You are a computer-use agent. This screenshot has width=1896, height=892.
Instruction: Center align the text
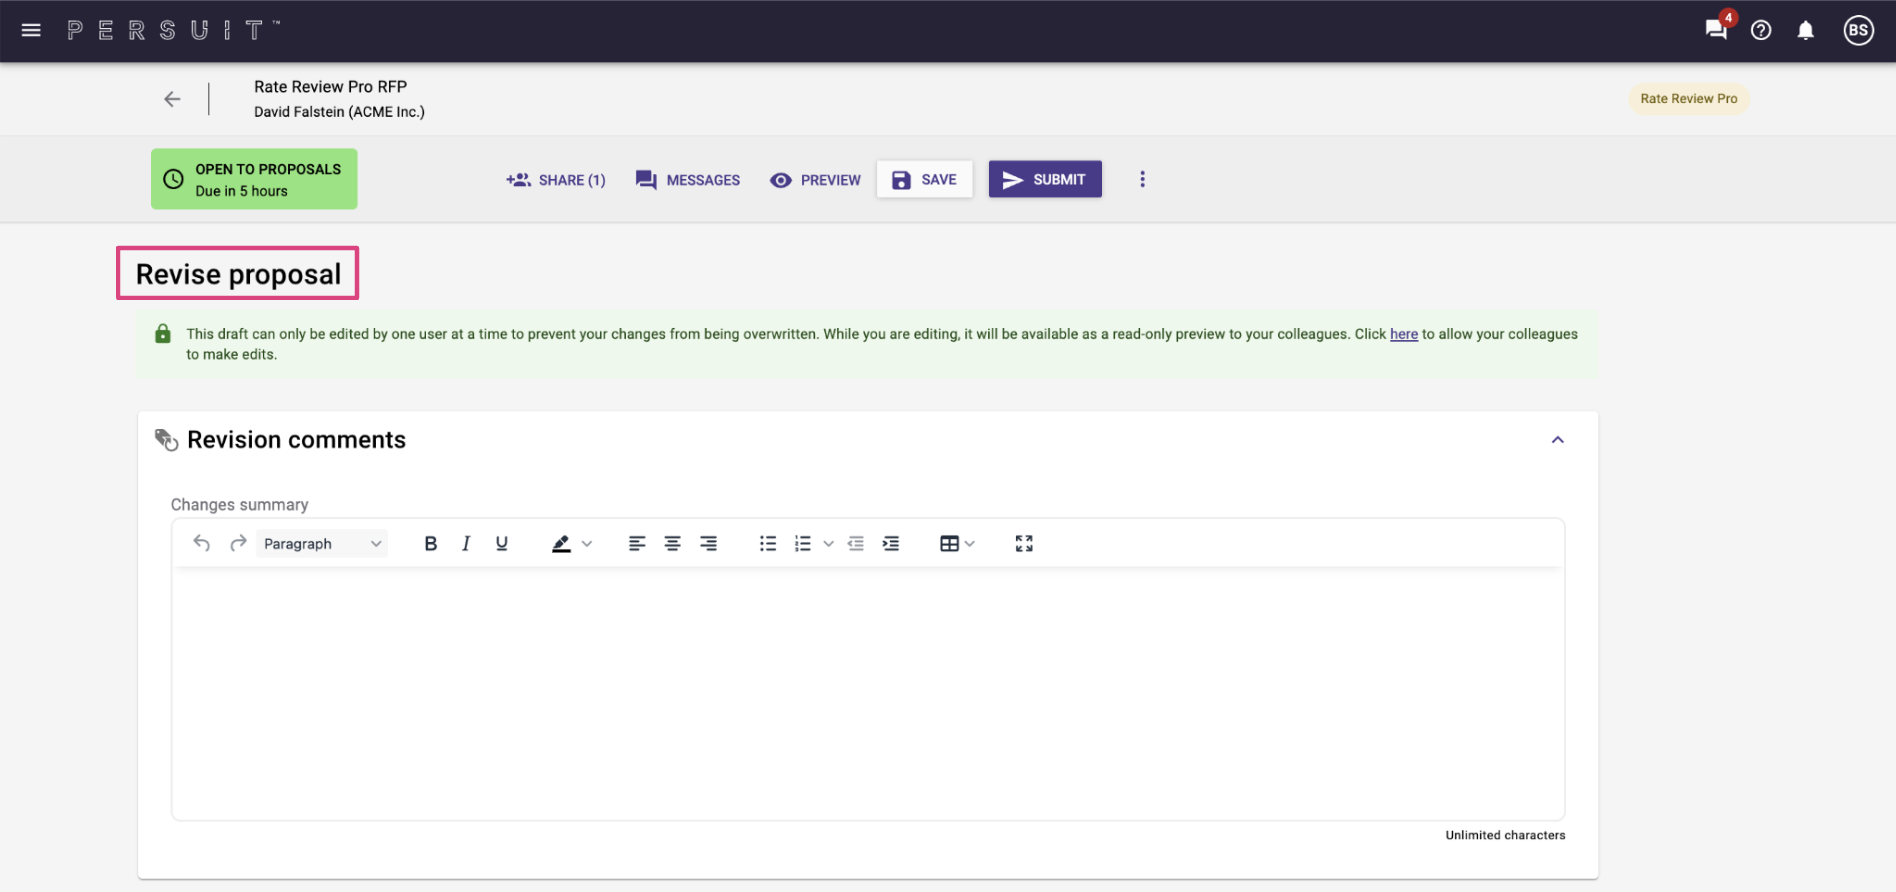[x=673, y=543]
